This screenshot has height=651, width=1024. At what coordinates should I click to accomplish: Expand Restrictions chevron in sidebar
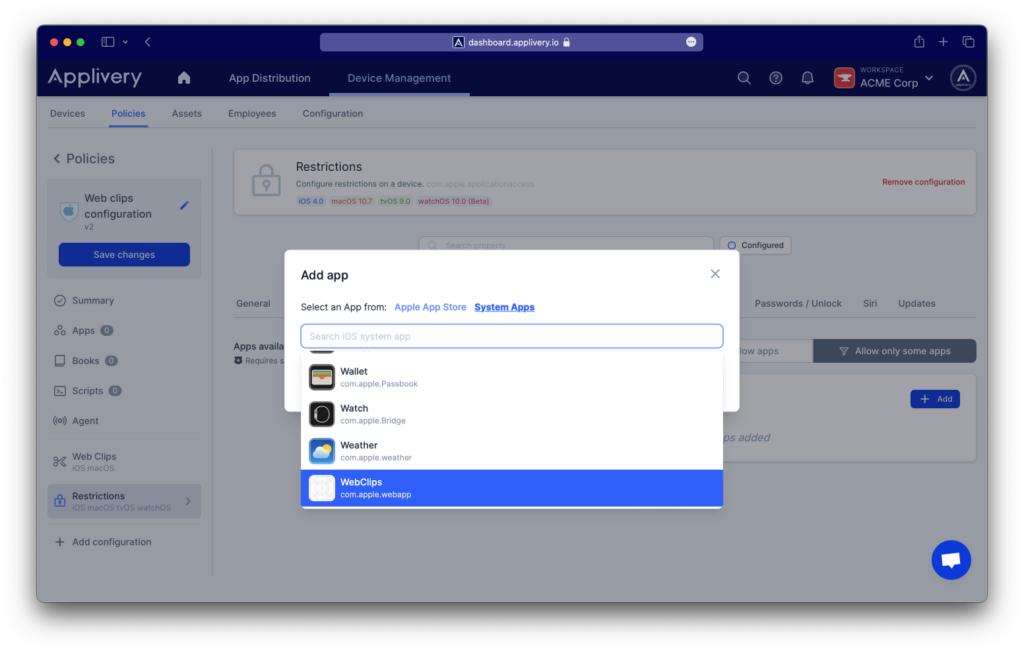pos(188,501)
